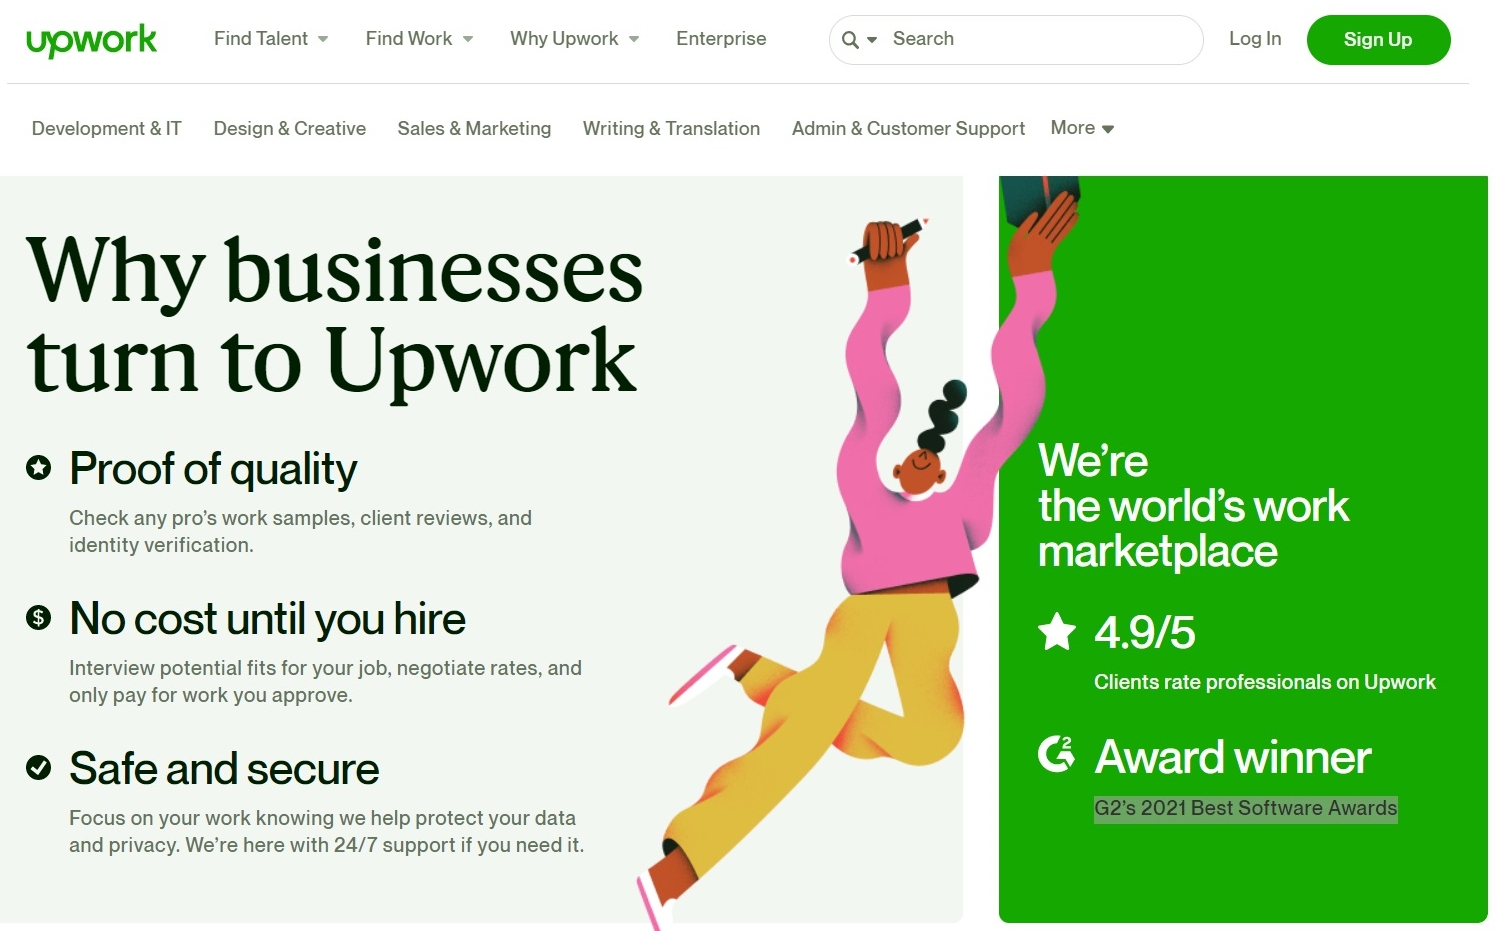This screenshot has height=931, width=1495.
Task: Click the Upwork logo
Action: click(91, 40)
